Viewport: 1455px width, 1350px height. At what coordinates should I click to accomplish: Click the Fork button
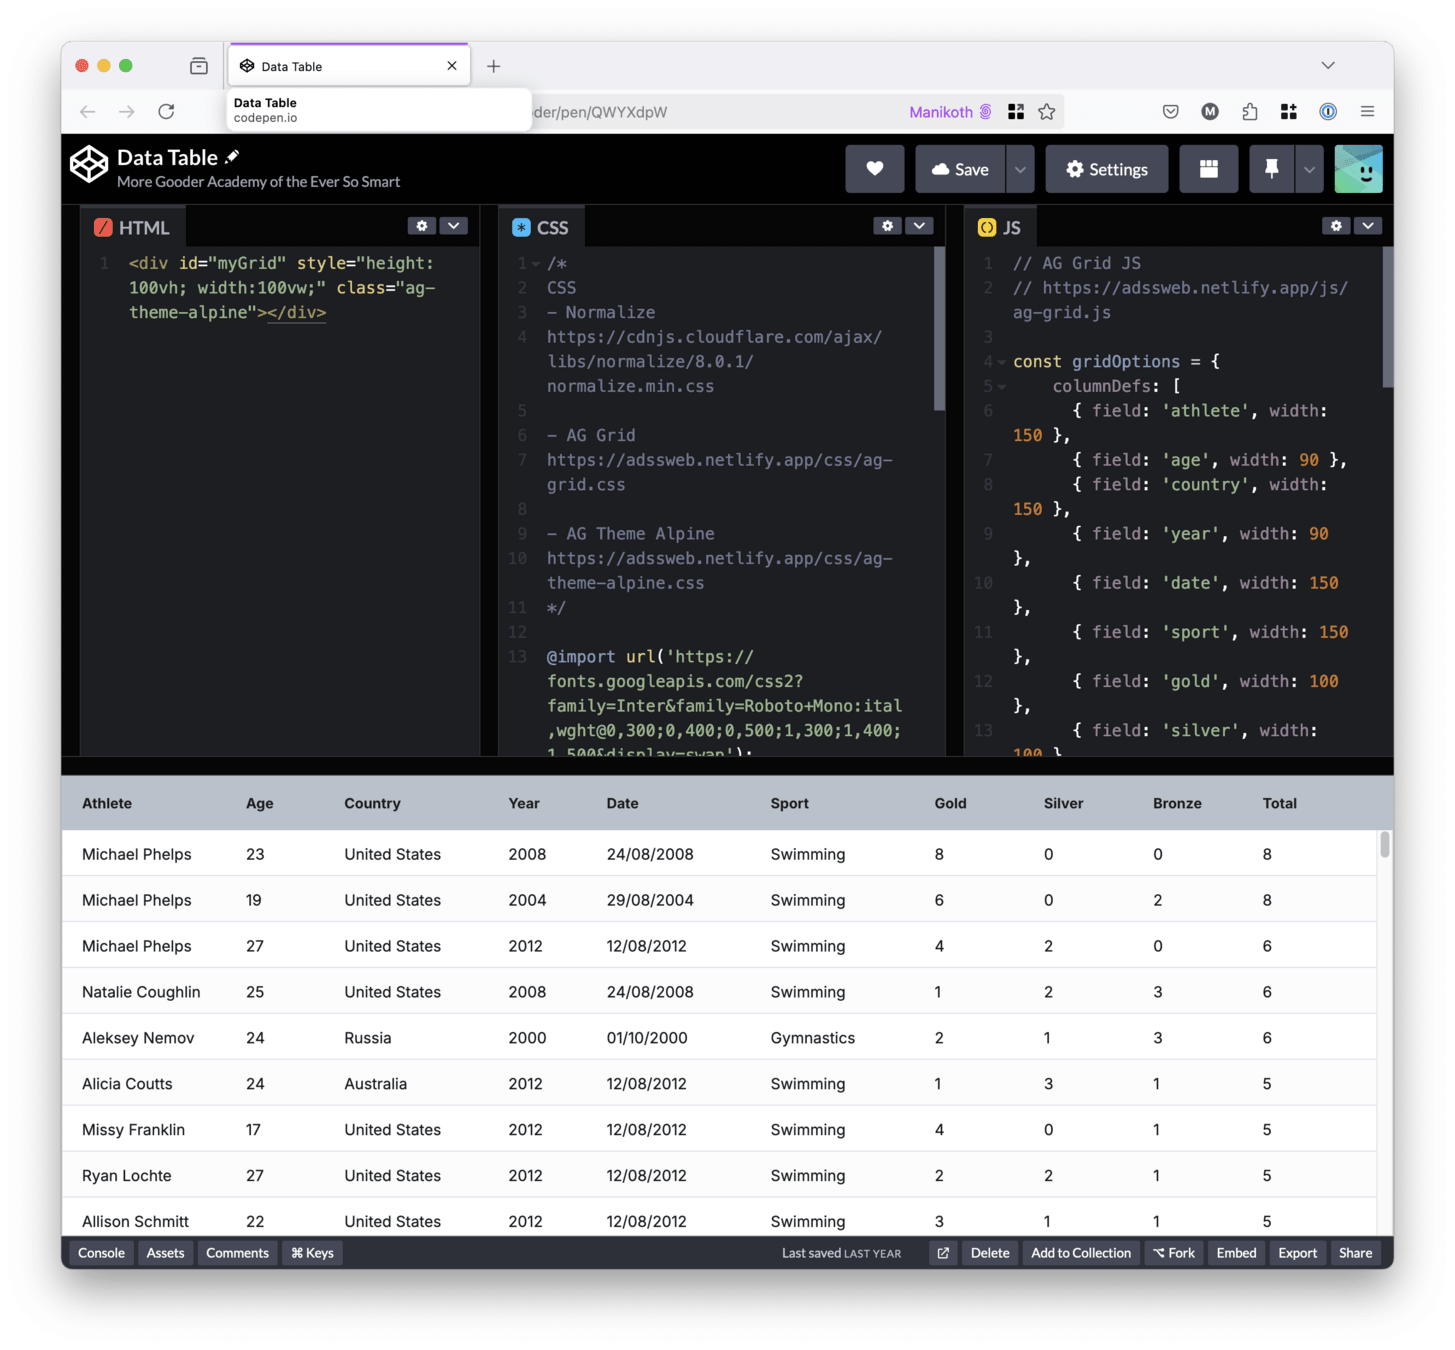(x=1174, y=1253)
